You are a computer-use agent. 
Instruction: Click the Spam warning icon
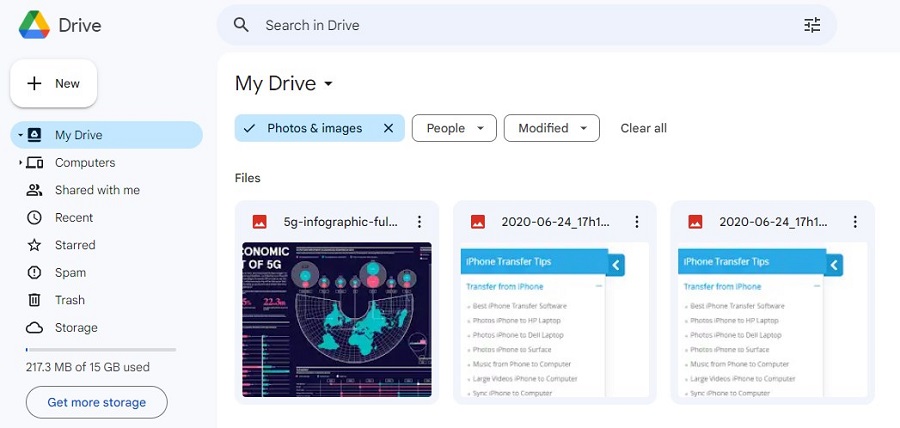pos(34,273)
